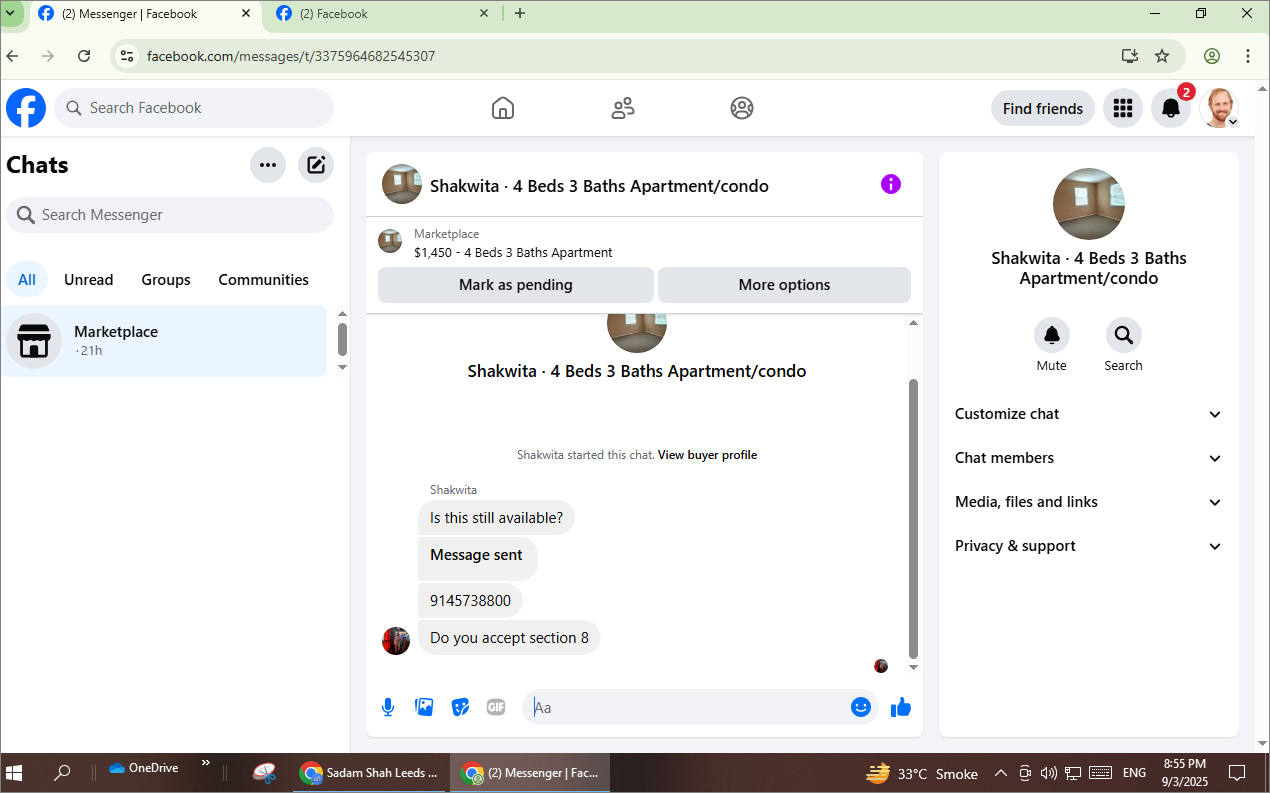Open account profile picture menu
This screenshot has width=1270, height=793.
1219,108
